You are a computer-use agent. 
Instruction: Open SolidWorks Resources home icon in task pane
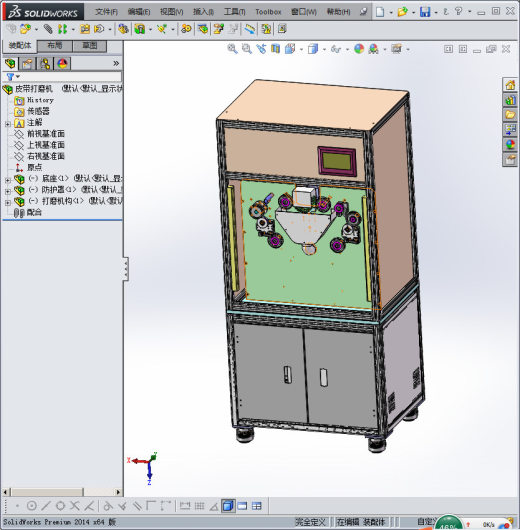click(x=510, y=85)
